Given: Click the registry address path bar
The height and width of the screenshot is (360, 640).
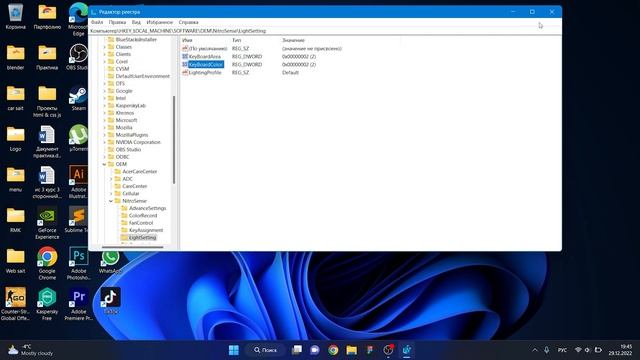Looking at the screenshot, I should pos(325,31).
